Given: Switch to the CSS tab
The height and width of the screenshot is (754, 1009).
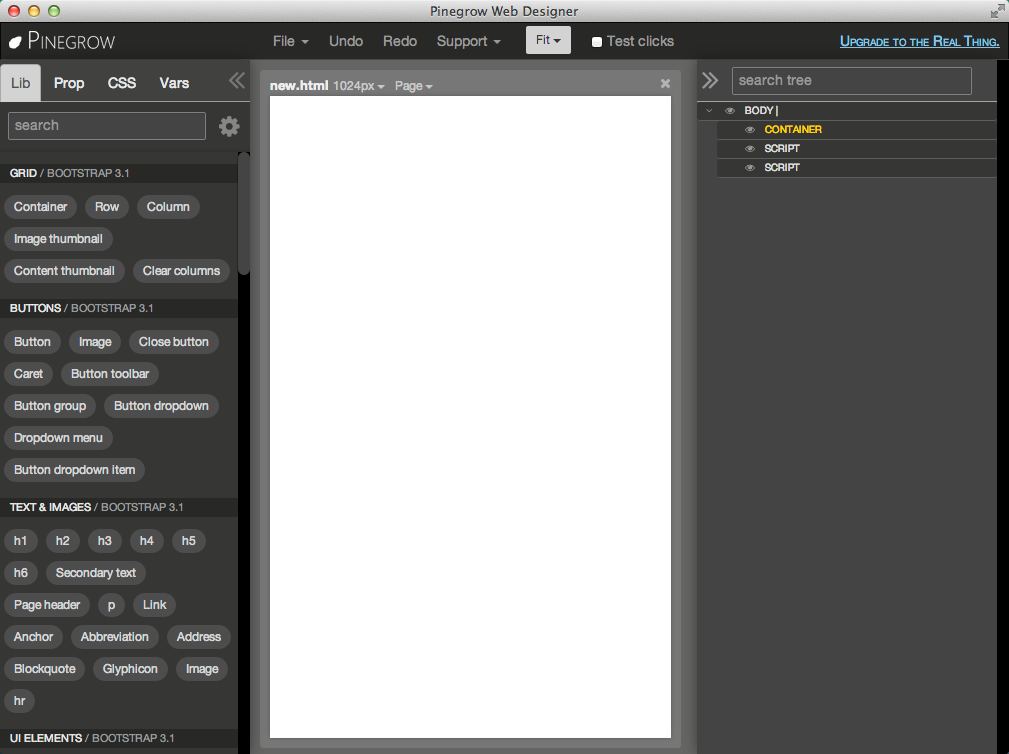Looking at the screenshot, I should coord(122,83).
